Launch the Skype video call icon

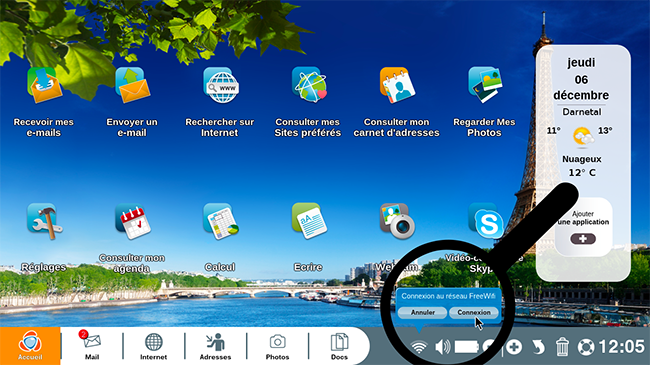click(485, 221)
